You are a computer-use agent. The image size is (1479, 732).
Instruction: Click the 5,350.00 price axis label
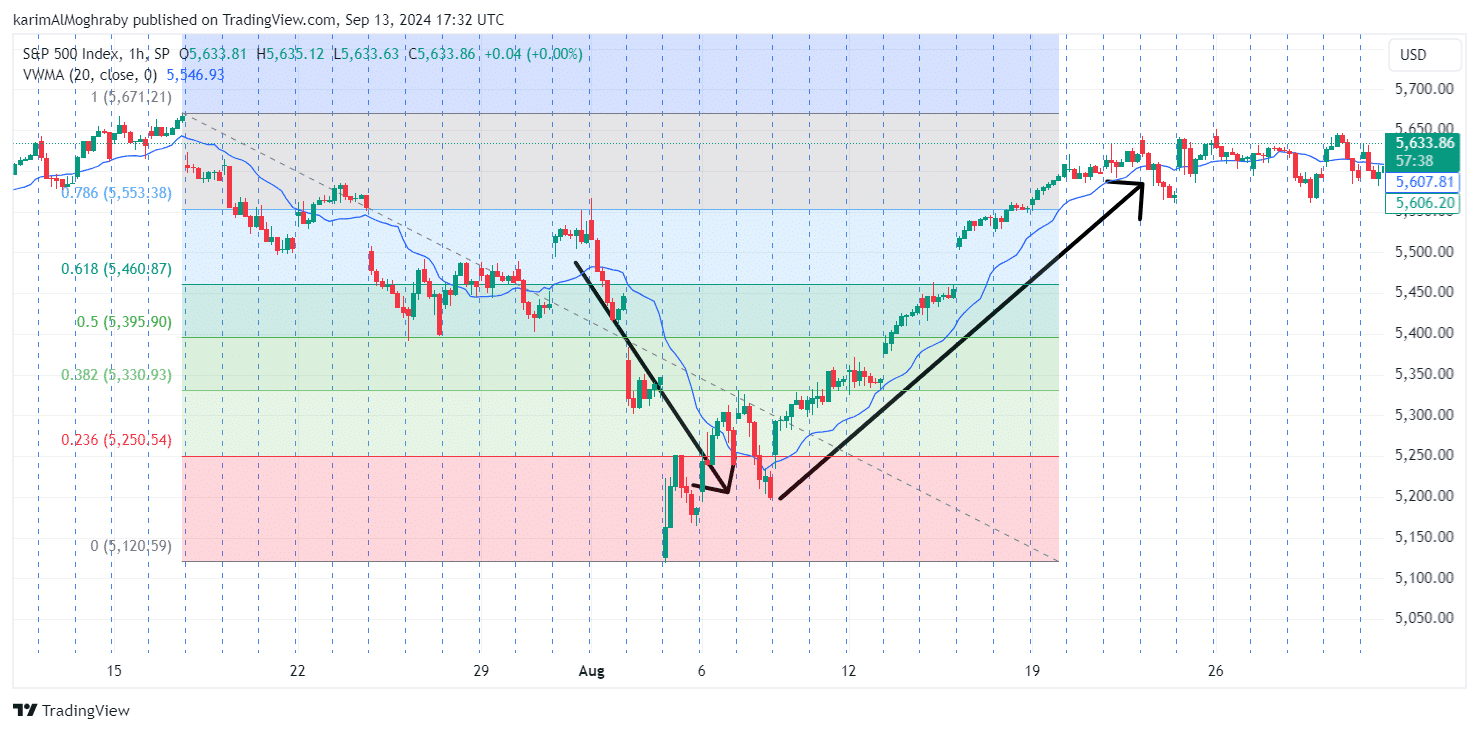1423,374
